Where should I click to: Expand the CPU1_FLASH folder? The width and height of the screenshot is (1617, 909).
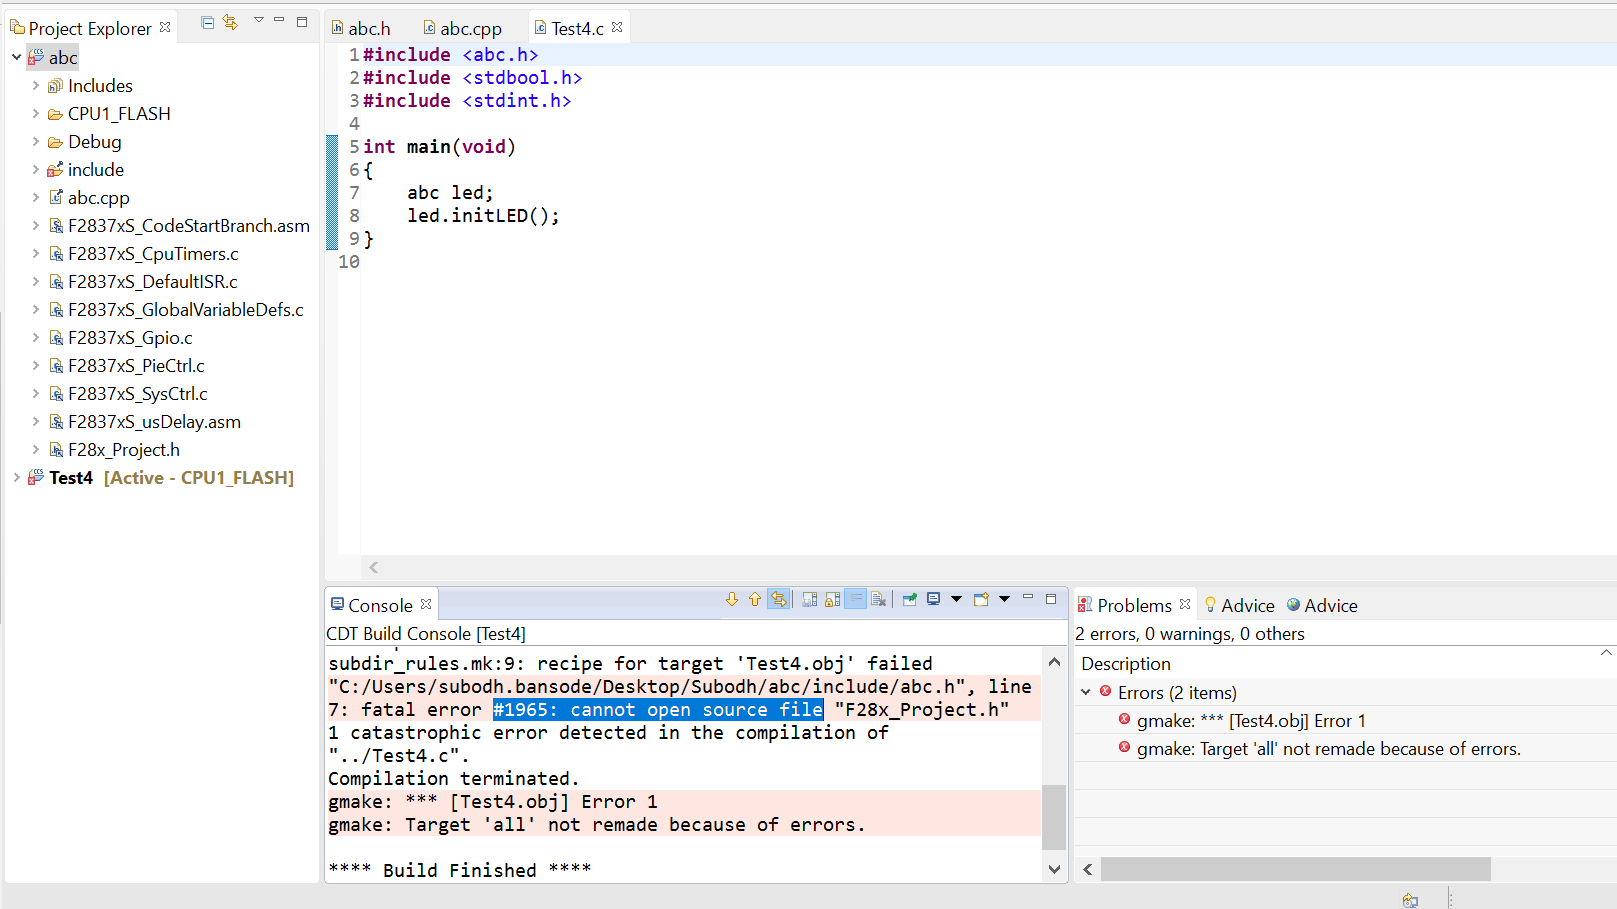click(36, 113)
